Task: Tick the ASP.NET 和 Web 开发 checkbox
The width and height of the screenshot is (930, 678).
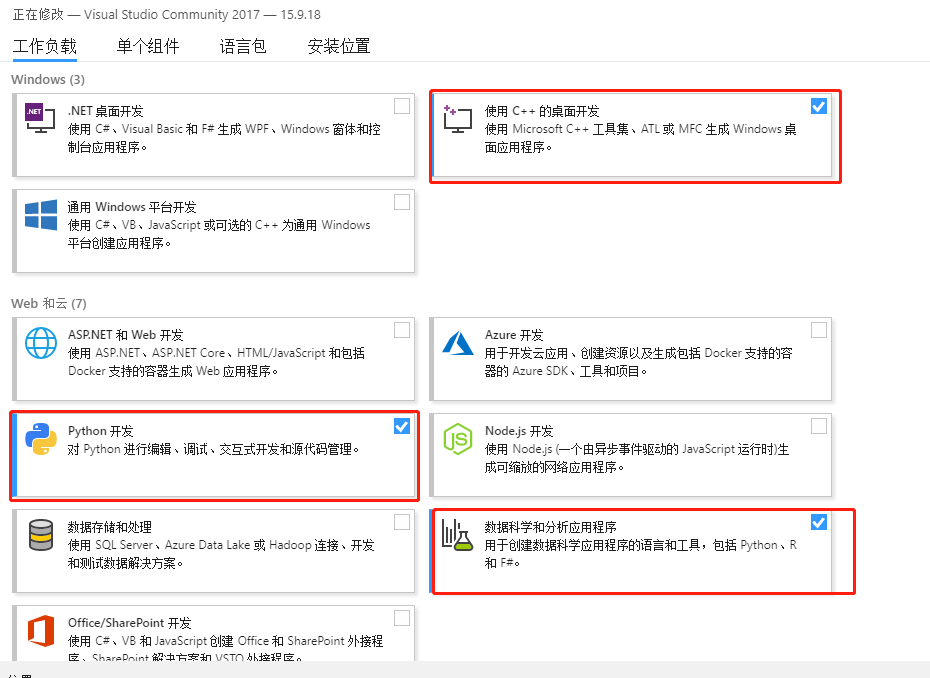Action: 402,330
